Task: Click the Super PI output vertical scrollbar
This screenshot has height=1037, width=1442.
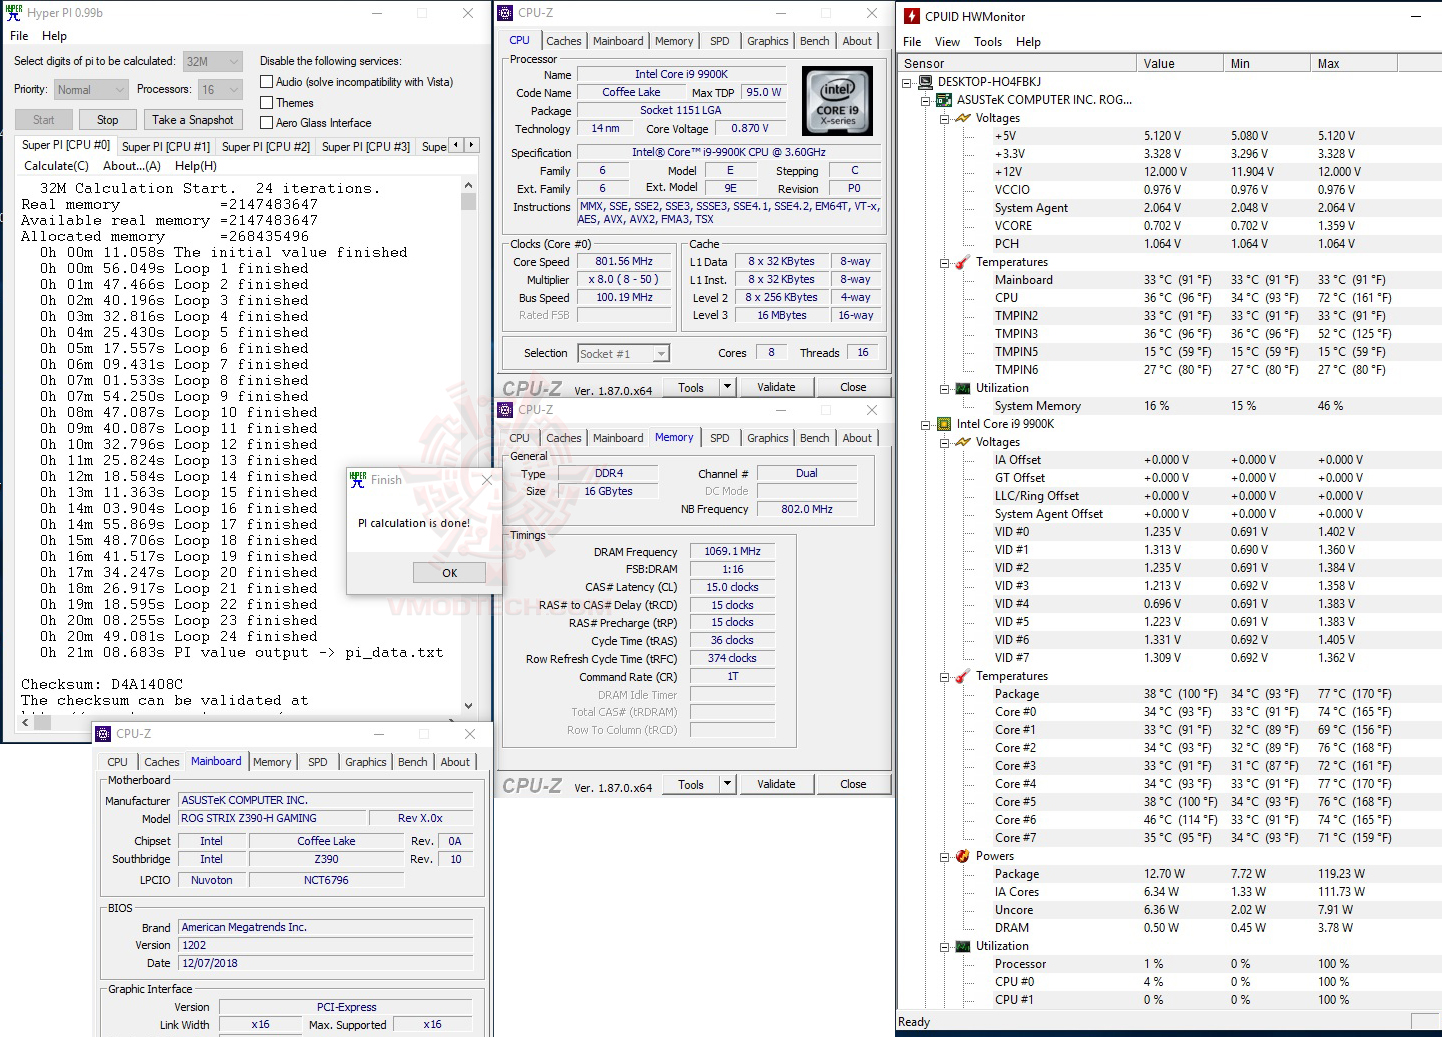Action: pos(468,446)
